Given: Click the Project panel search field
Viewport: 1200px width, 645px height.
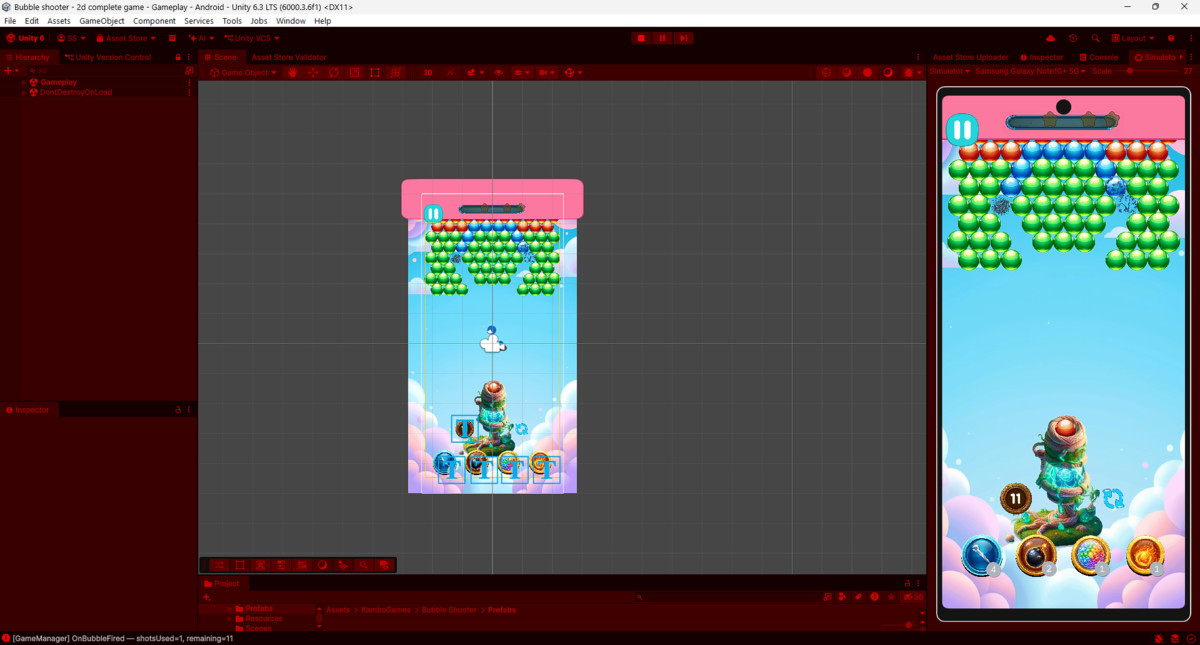Looking at the screenshot, I should pos(728,597).
